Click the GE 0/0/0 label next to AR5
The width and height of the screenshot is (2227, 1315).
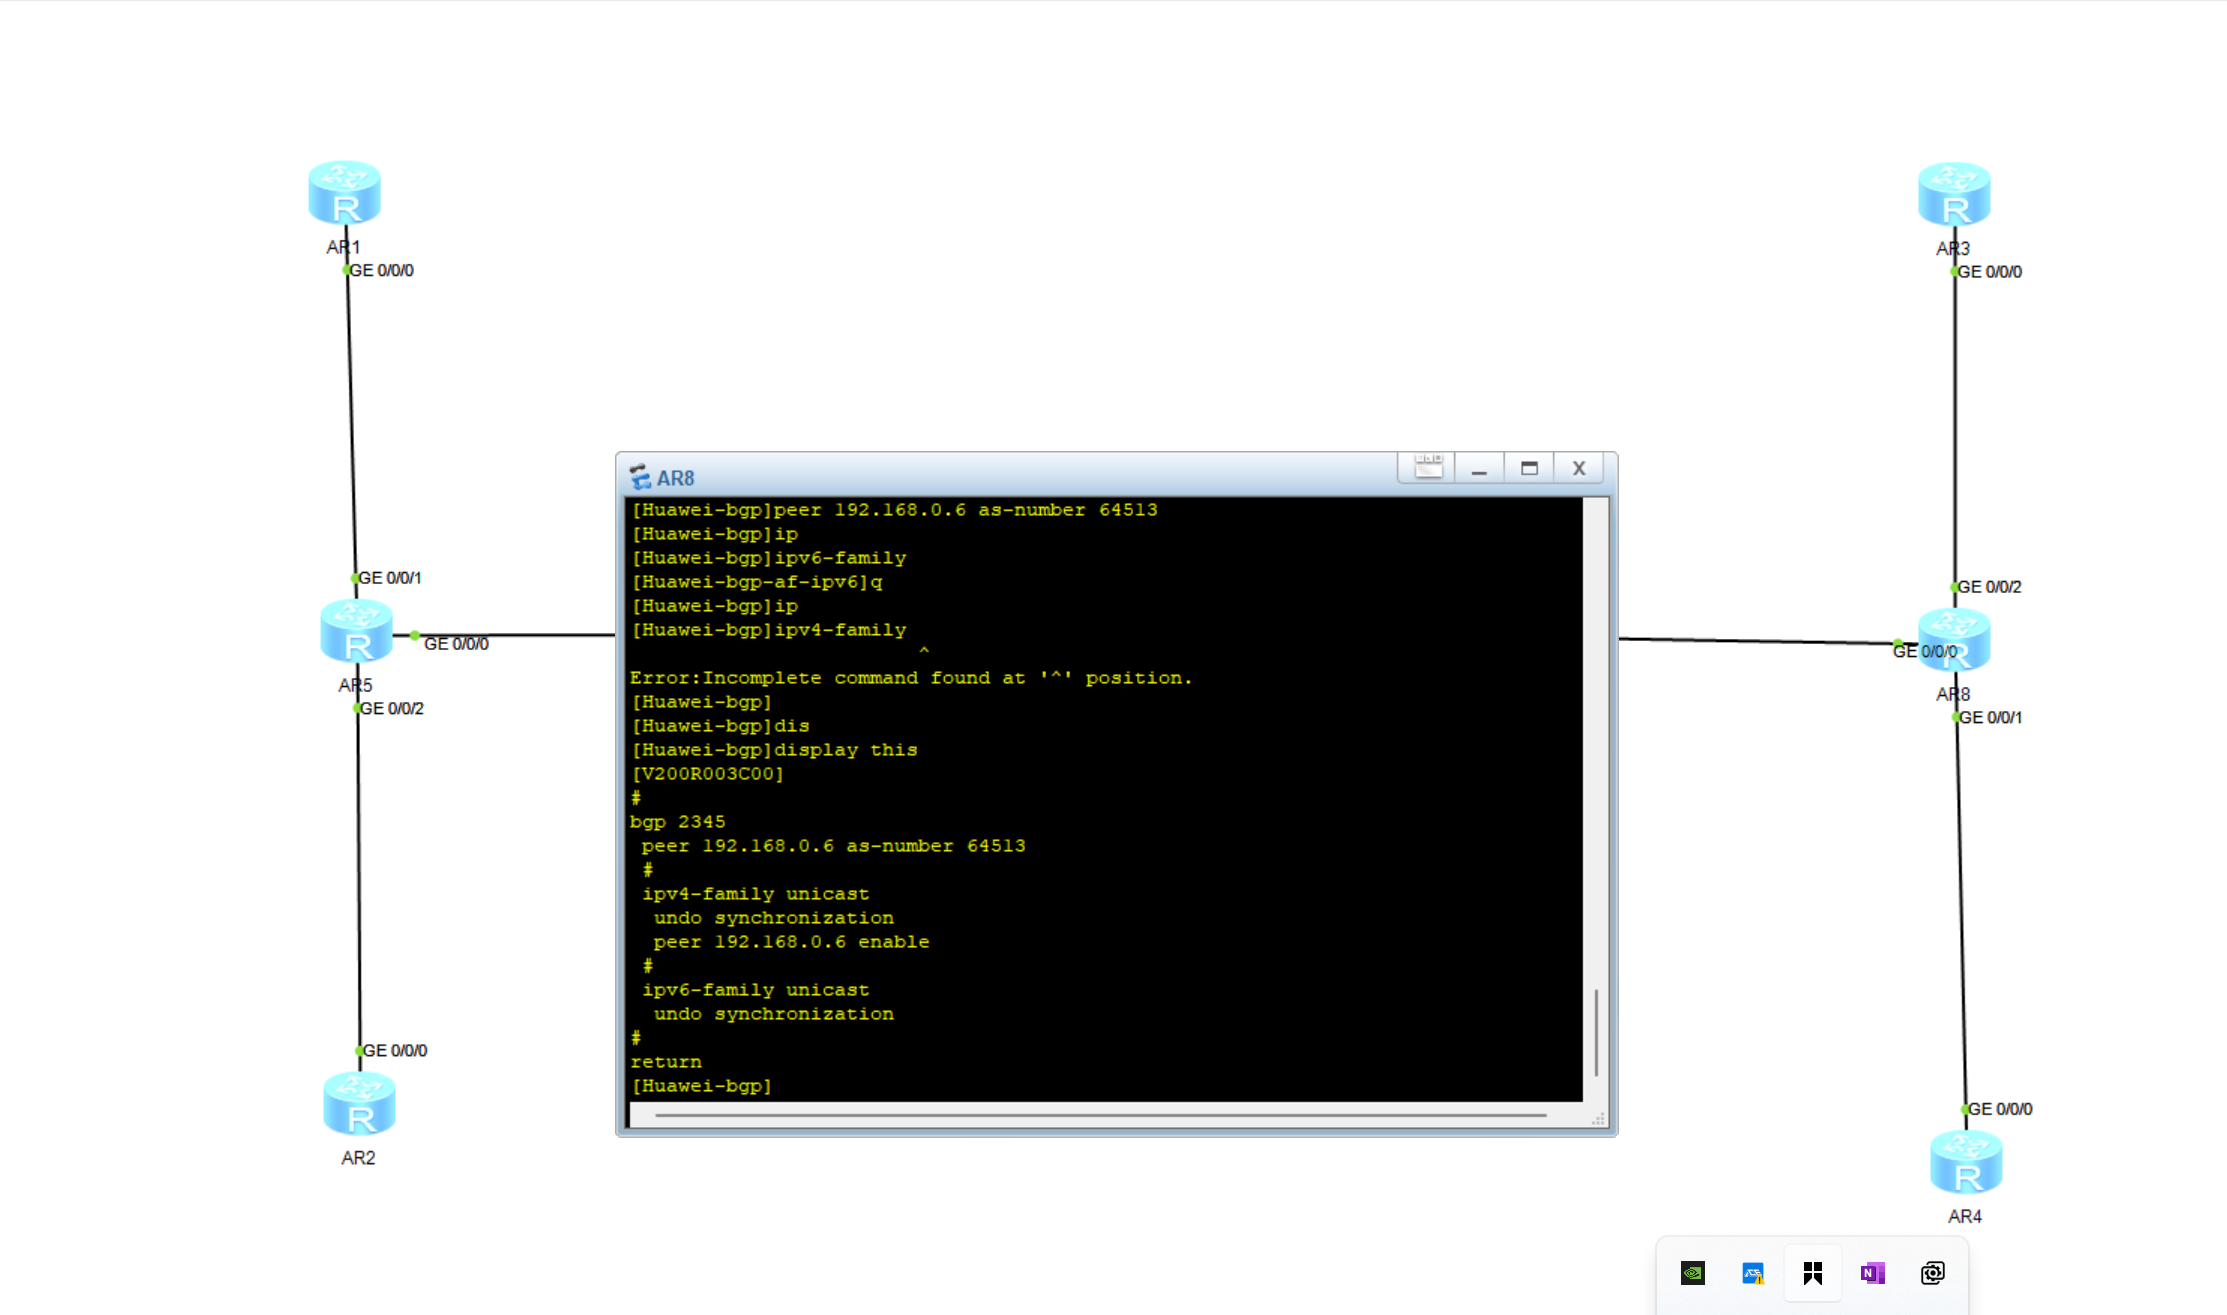[x=456, y=644]
